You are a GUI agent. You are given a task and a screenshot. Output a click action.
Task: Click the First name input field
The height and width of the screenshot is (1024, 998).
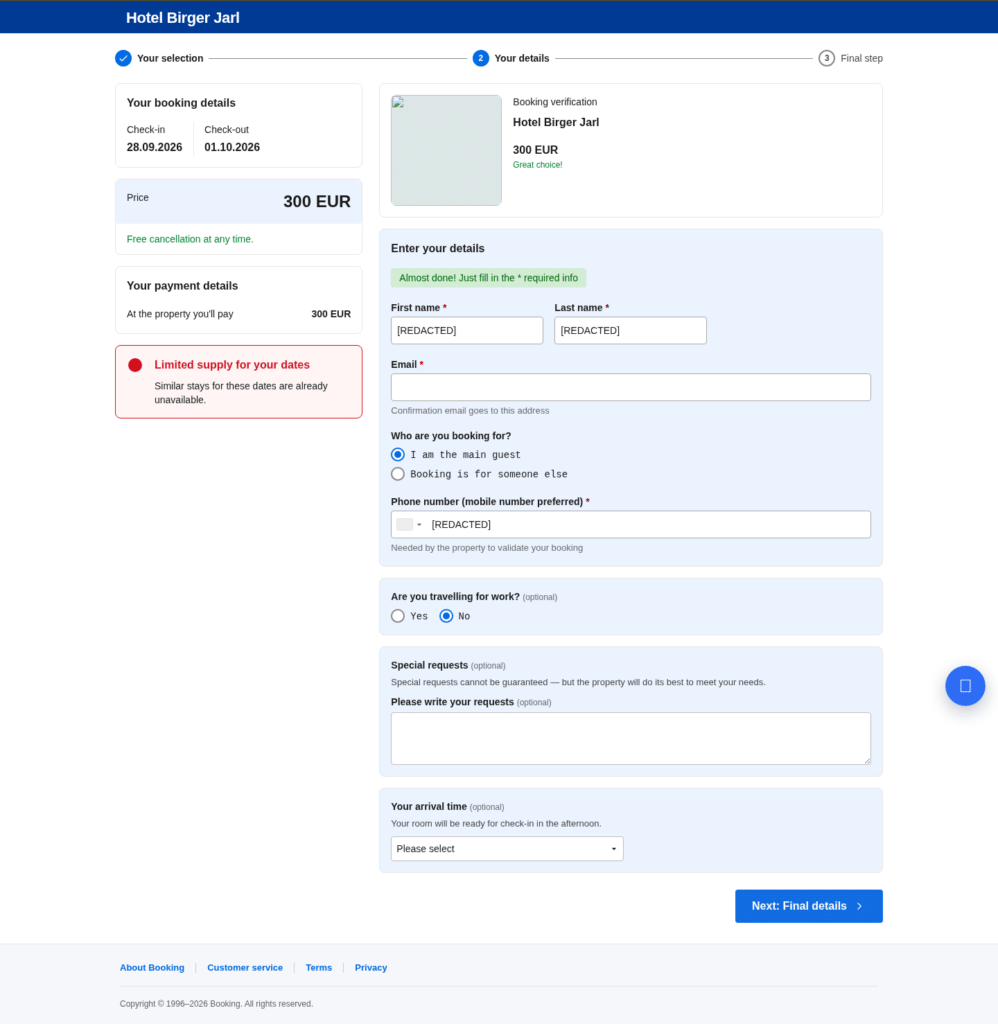point(467,330)
